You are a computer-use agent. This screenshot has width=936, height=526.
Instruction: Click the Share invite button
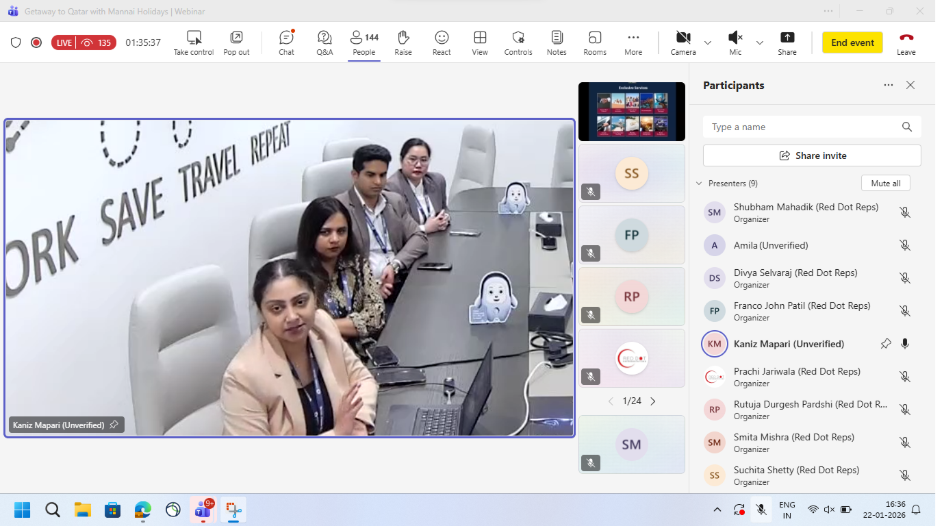(x=812, y=156)
